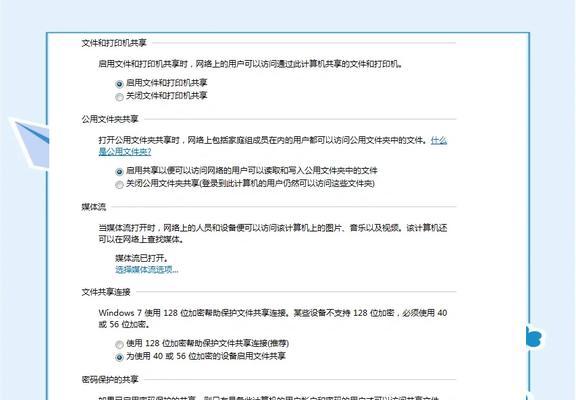The height and width of the screenshot is (400, 576).
Task: Click the 媒体流 section heading
Action: coord(94,207)
